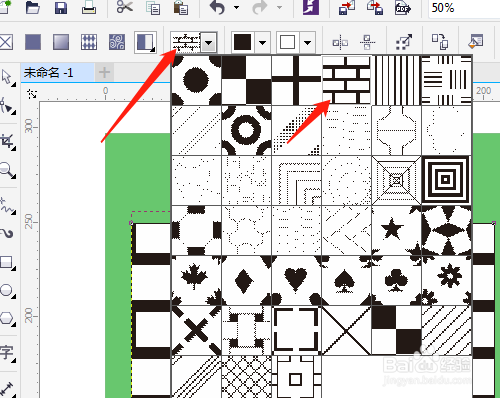500x398 pixels.
Task: Click the grayed redo arrow
Action: pyautogui.click(x=260, y=7)
